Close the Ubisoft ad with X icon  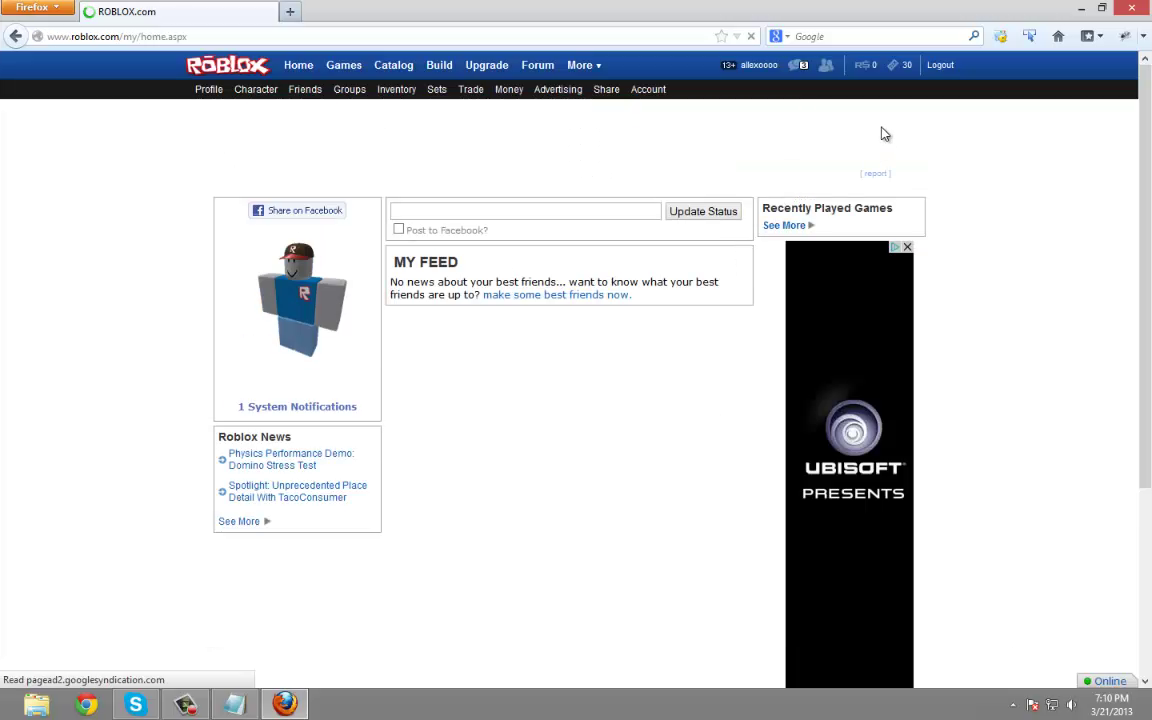click(907, 247)
